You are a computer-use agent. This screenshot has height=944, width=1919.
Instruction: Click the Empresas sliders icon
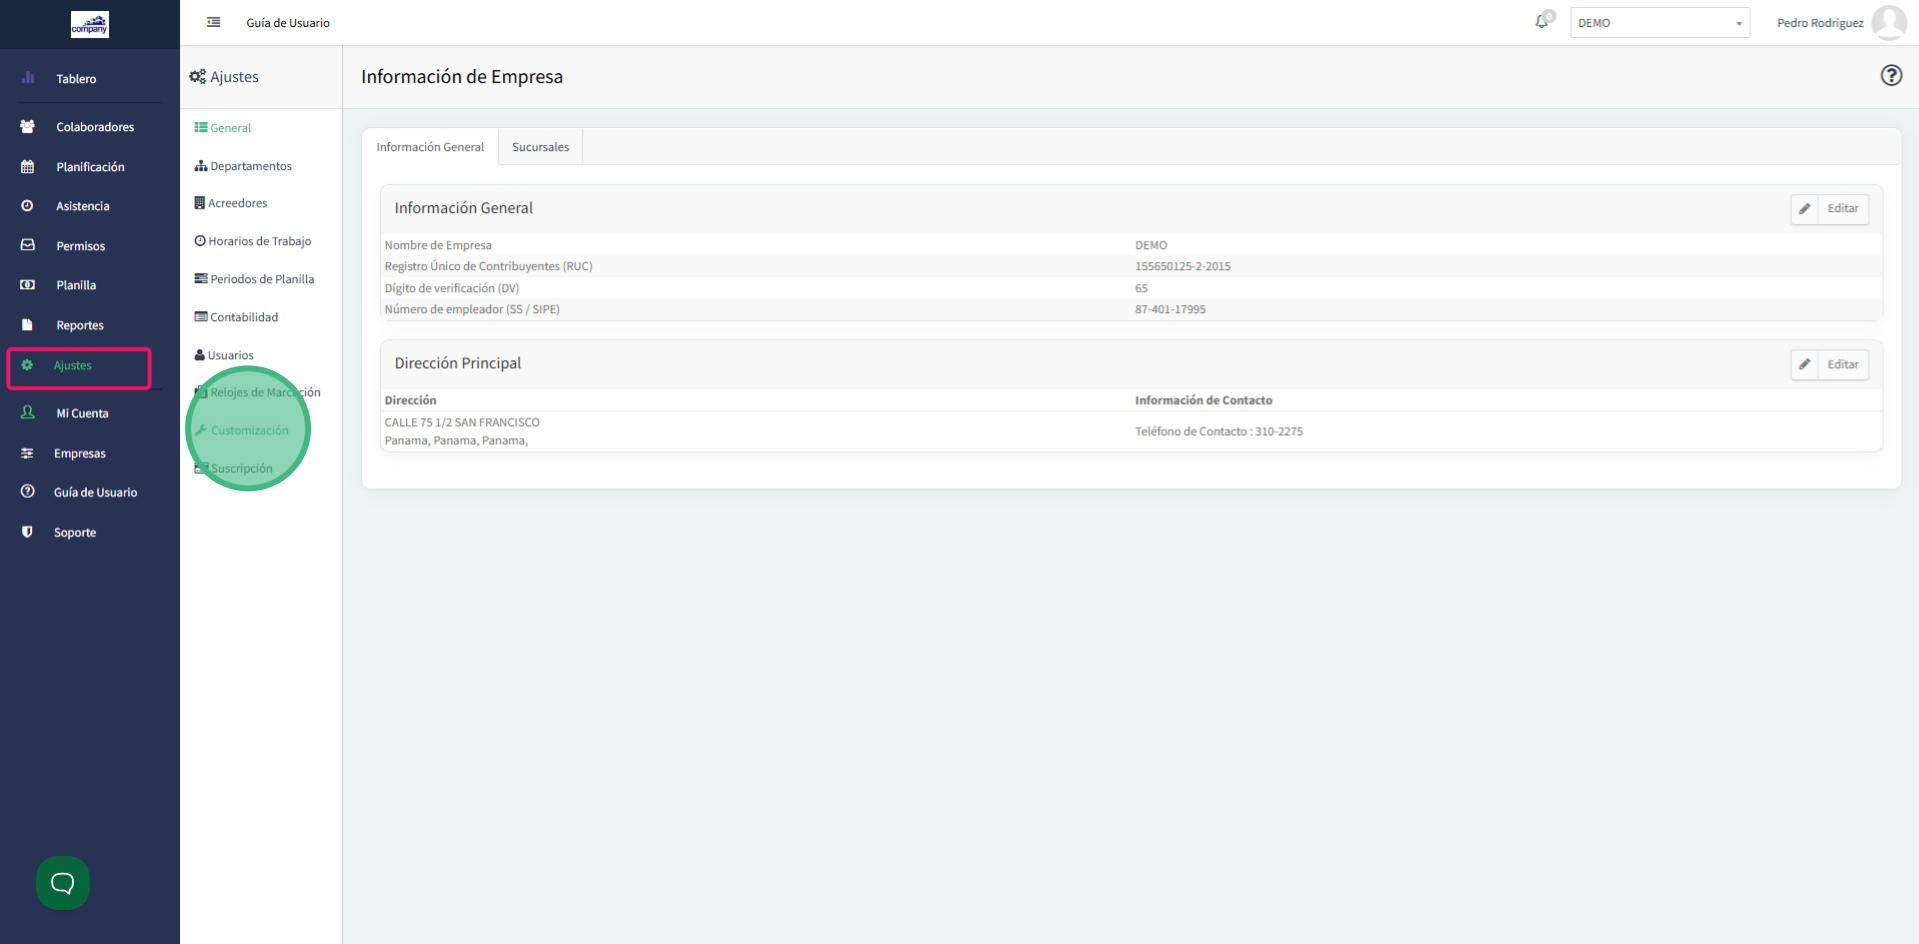(28, 453)
